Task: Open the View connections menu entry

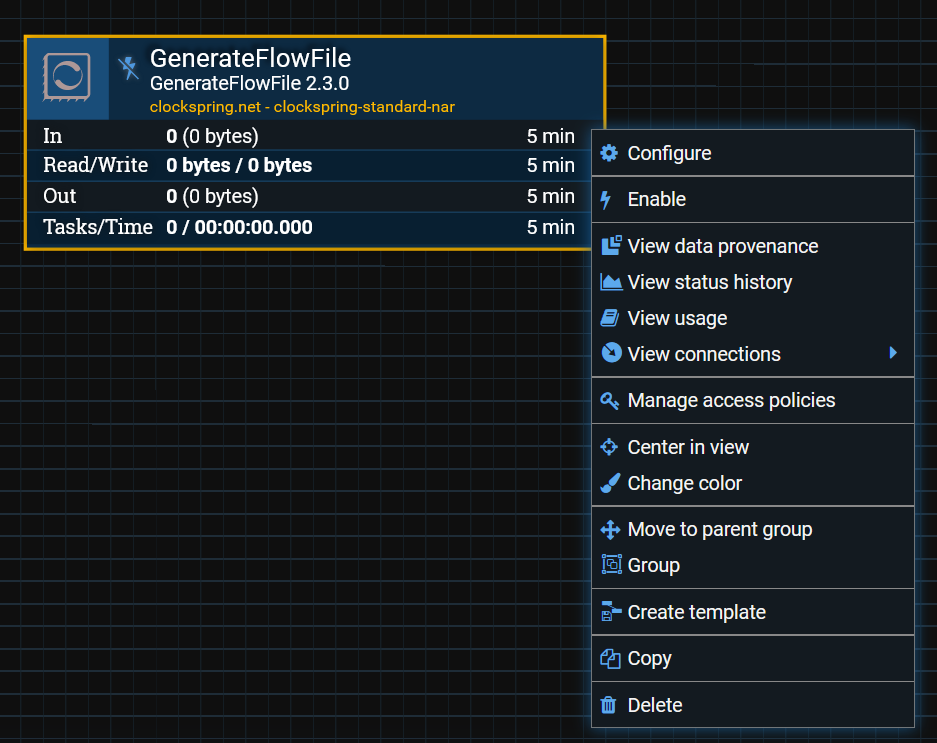Action: click(753, 354)
